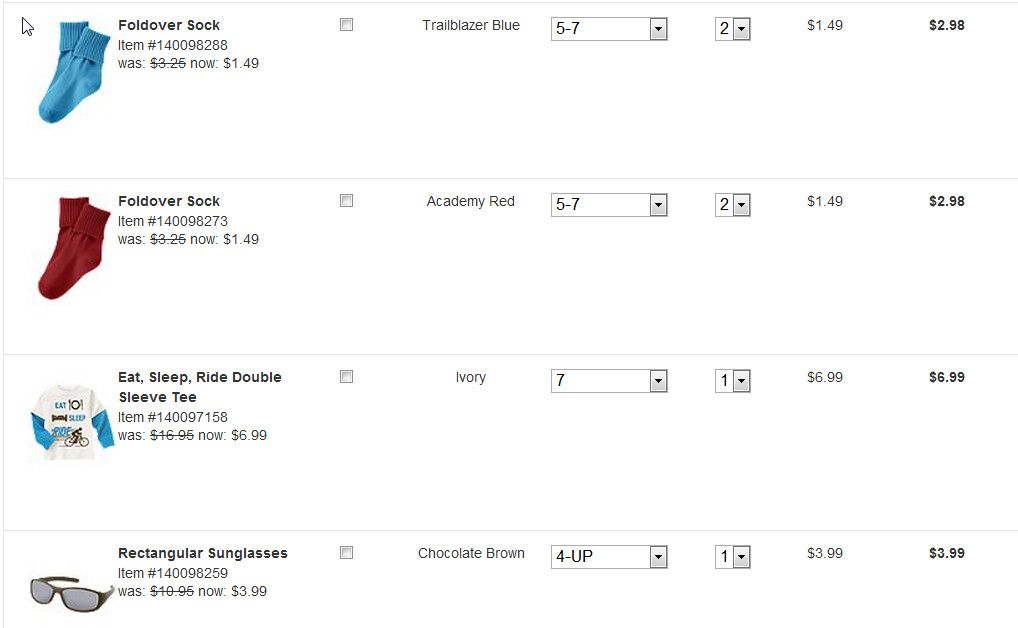Expand size dropdown for Academy Red sock
The width and height of the screenshot is (1018, 628).
coord(609,205)
